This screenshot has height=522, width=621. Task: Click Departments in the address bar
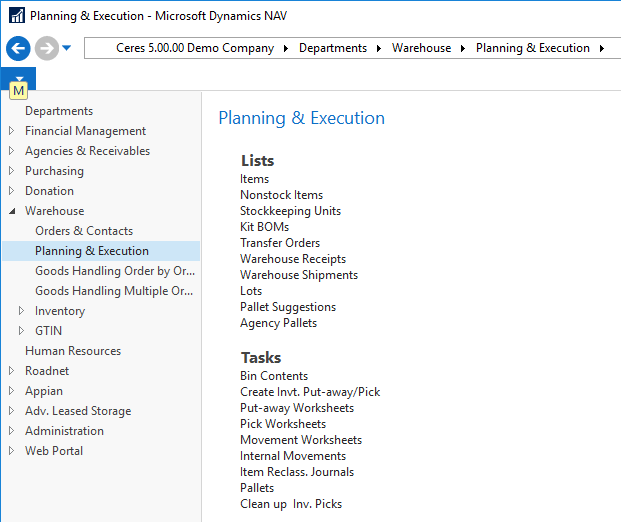coord(333,48)
